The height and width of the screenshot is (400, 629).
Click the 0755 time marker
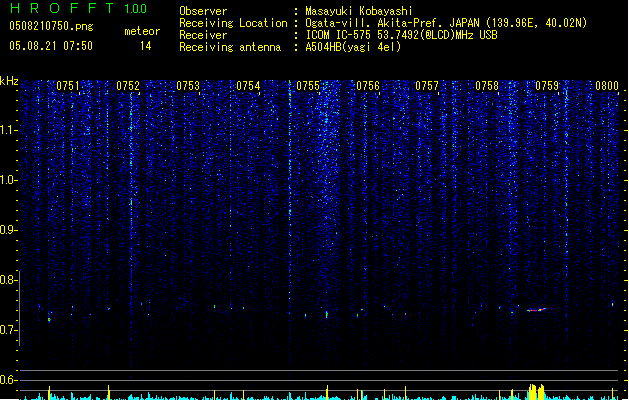[x=308, y=86]
